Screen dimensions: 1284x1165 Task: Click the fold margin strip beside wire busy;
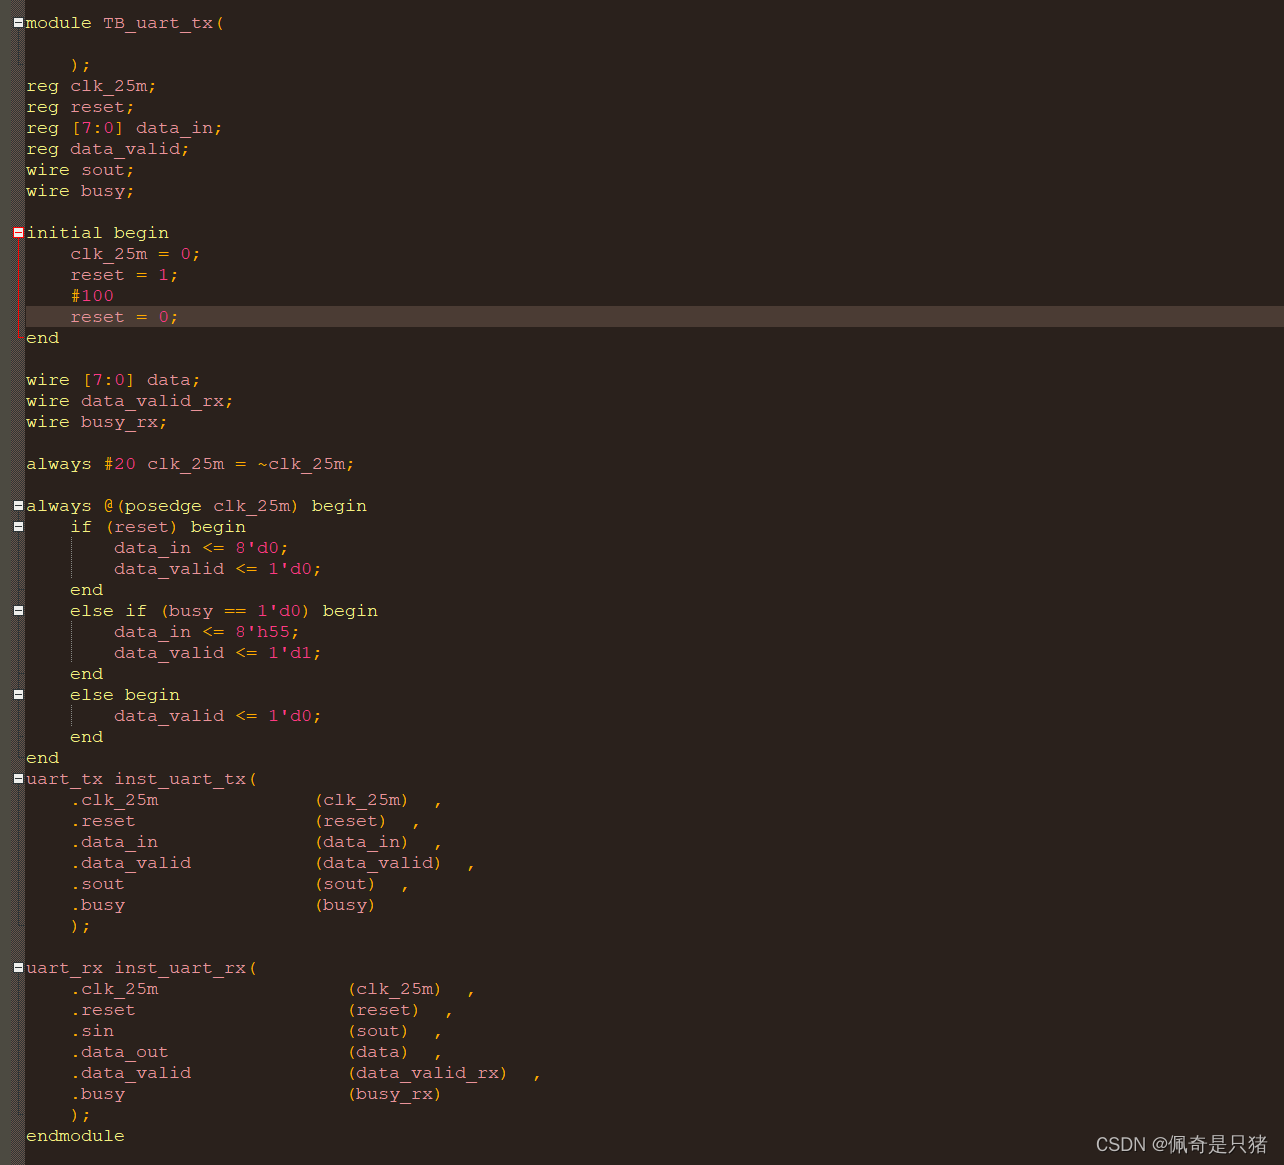tap(16, 190)
